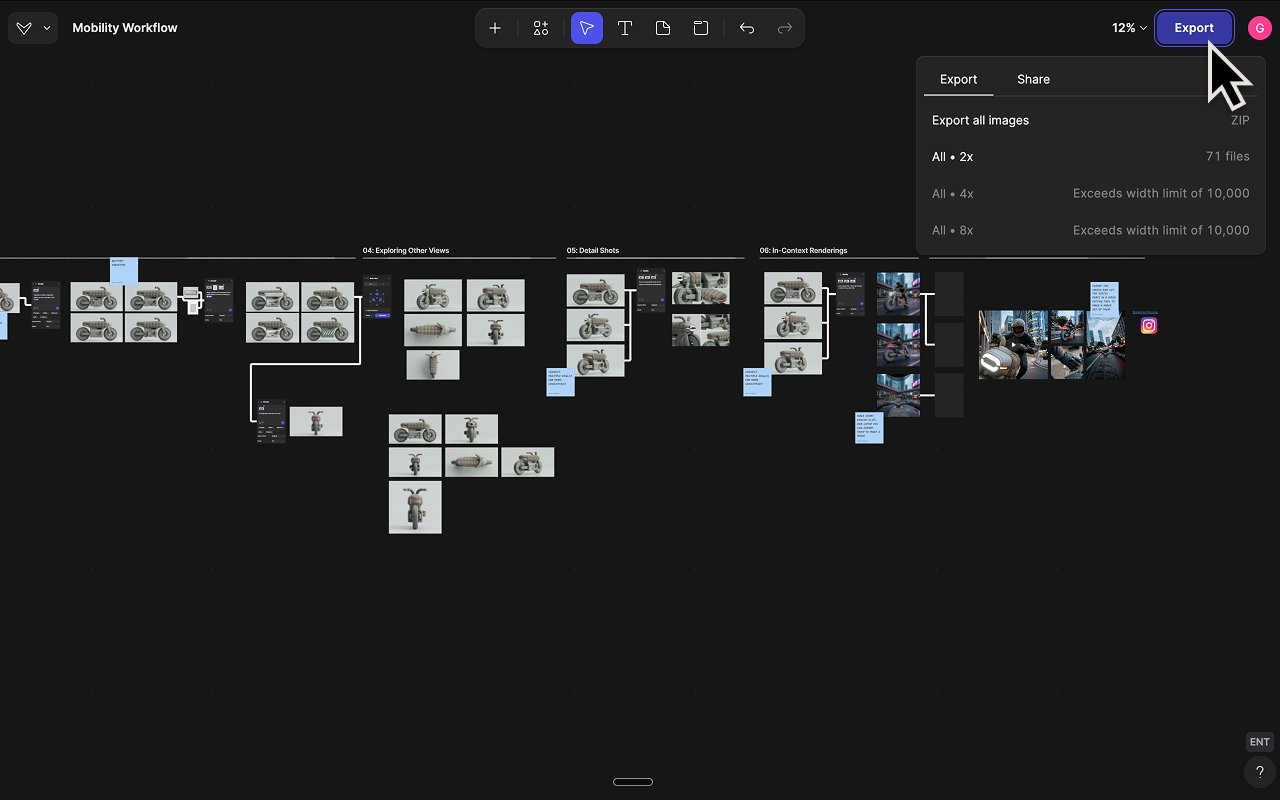Click the width limit warning on 4x row
This screenshot has height=800, width=1280.
1161,193
